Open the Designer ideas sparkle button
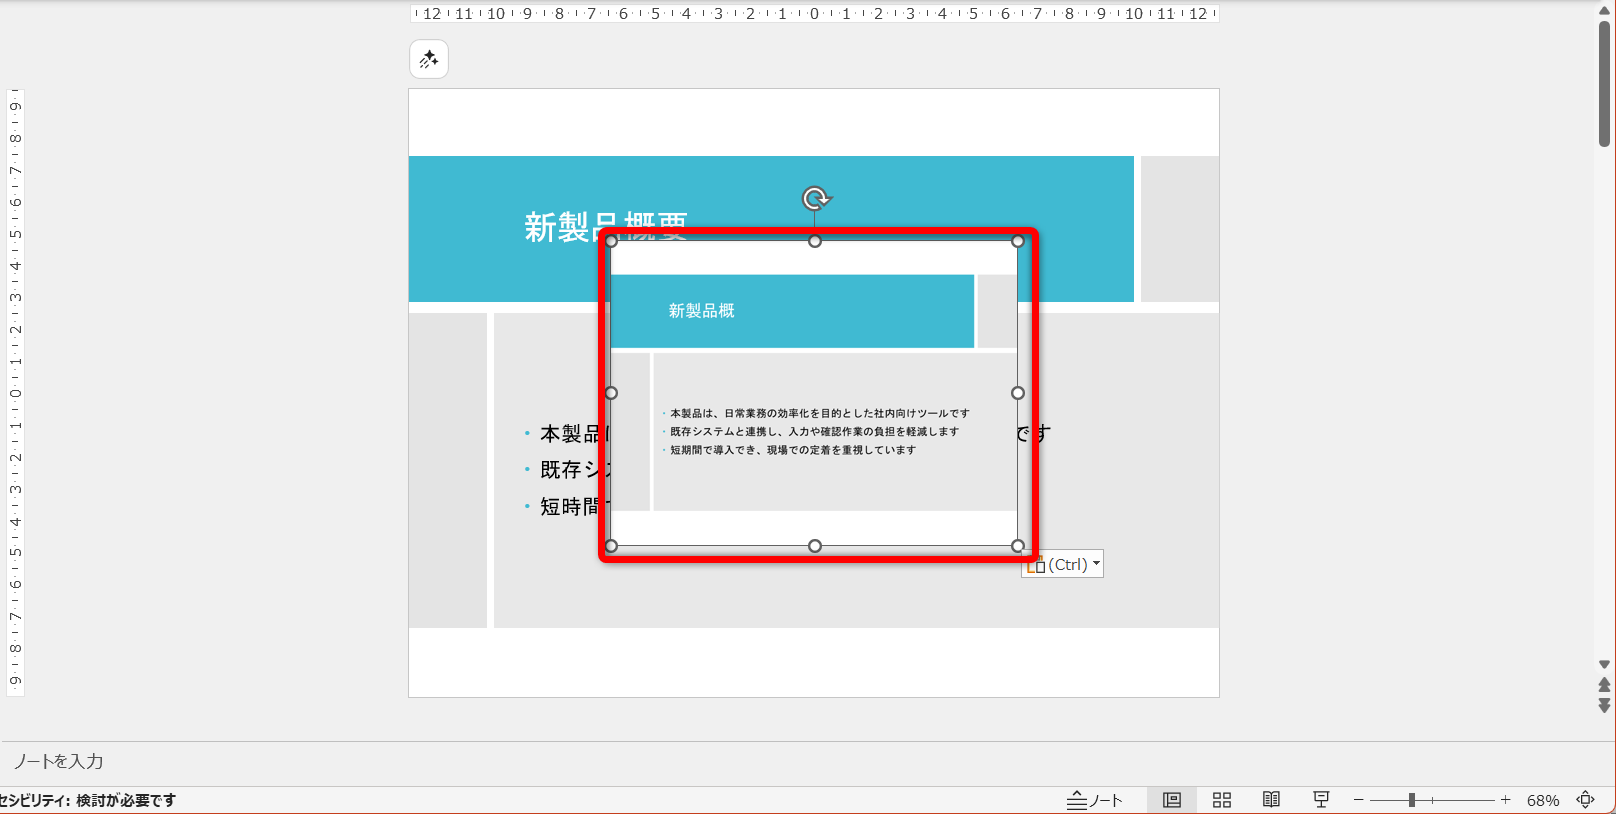The image size is (1616, 814). pyautogui.click(x=429, y=59)
